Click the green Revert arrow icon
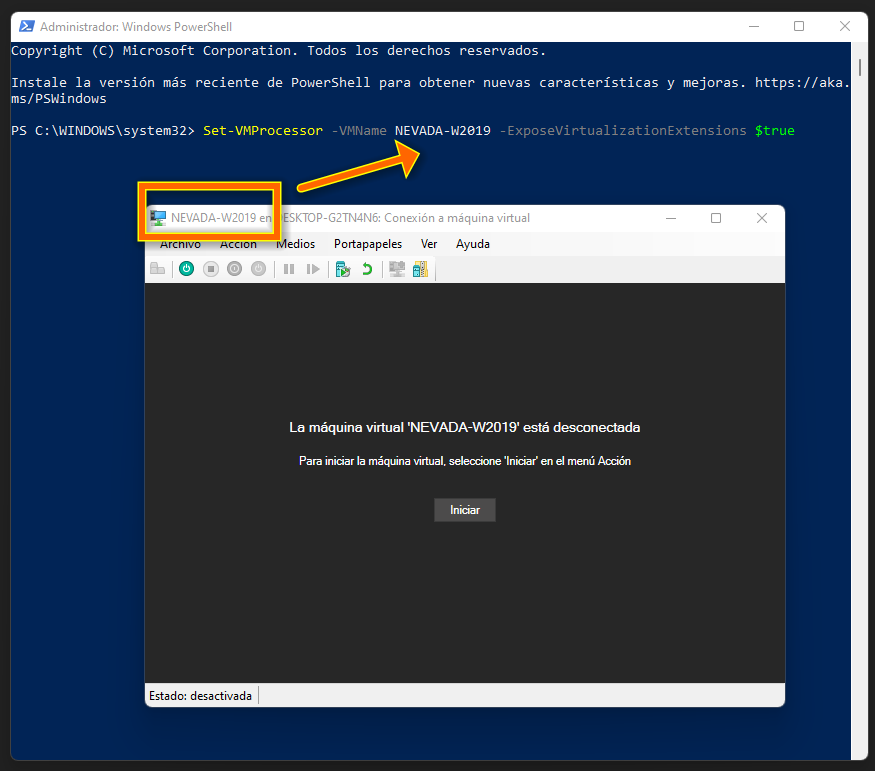875x771 pixels. [x=367, y=269]
